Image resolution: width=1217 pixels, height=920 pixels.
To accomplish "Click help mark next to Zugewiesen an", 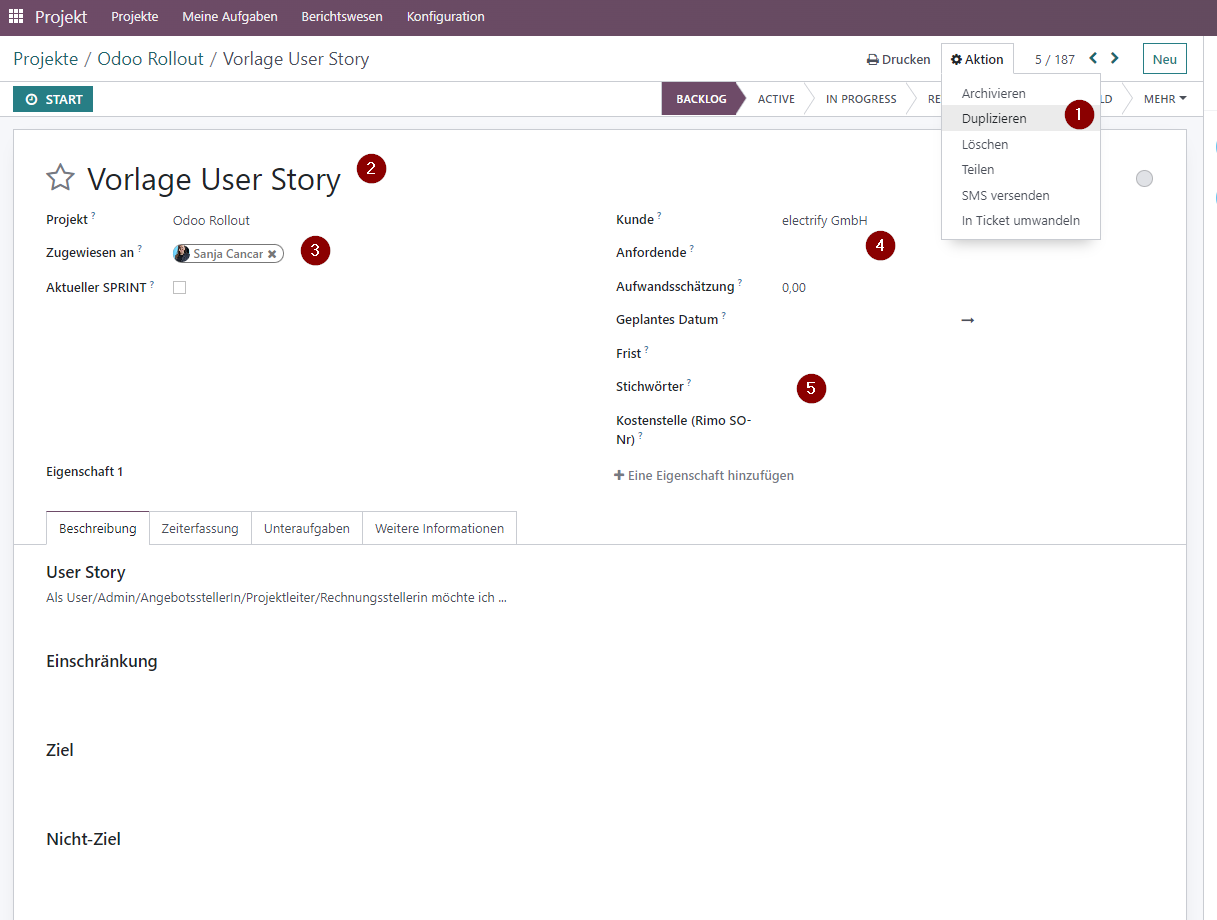I will point(140,249).
